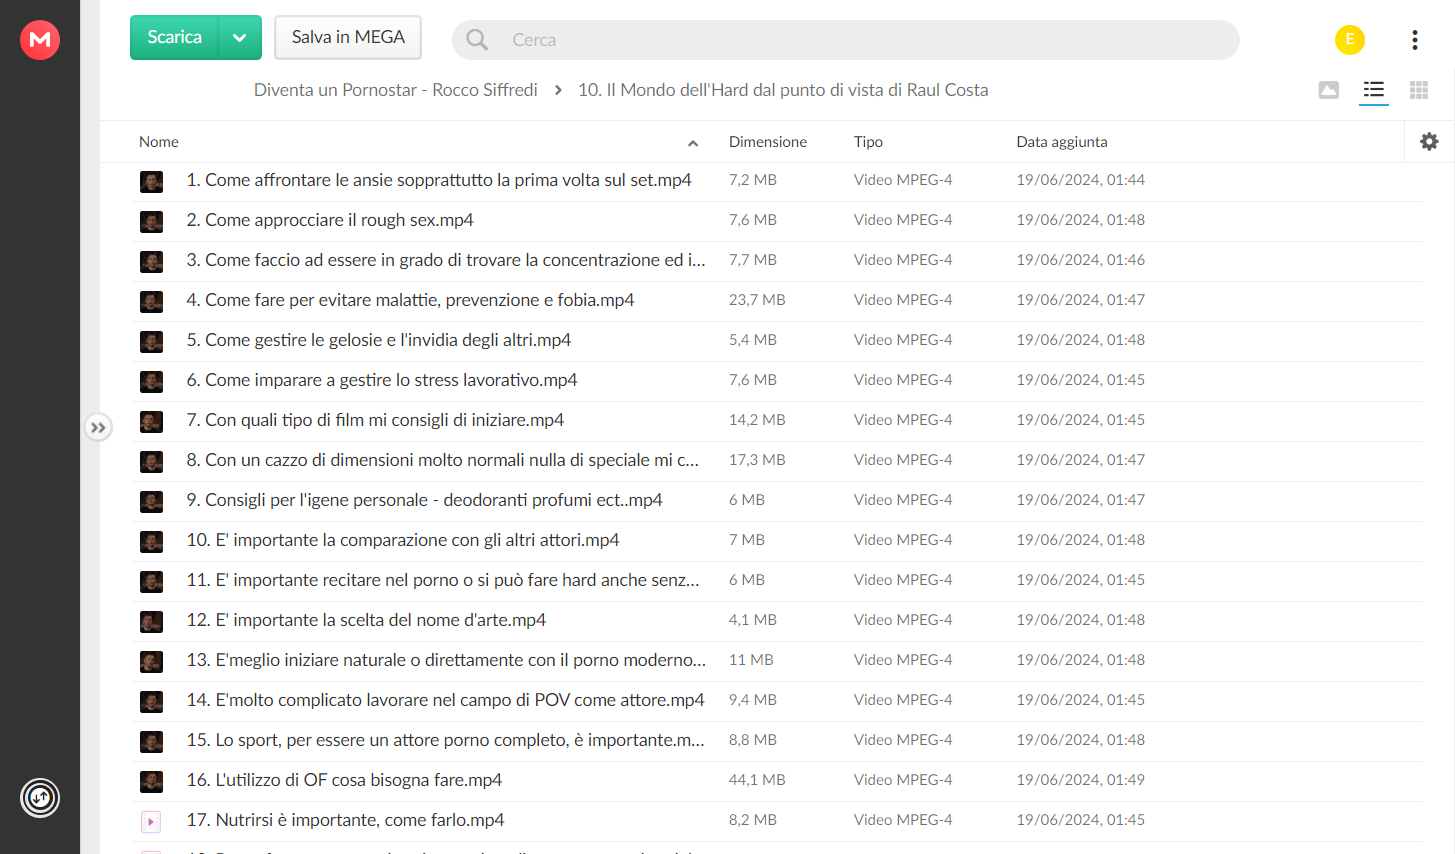Image resolution: width=1455 pixels, height=854 pixels.
Task: Open column settings gear icon
Action: point(1429,142)
